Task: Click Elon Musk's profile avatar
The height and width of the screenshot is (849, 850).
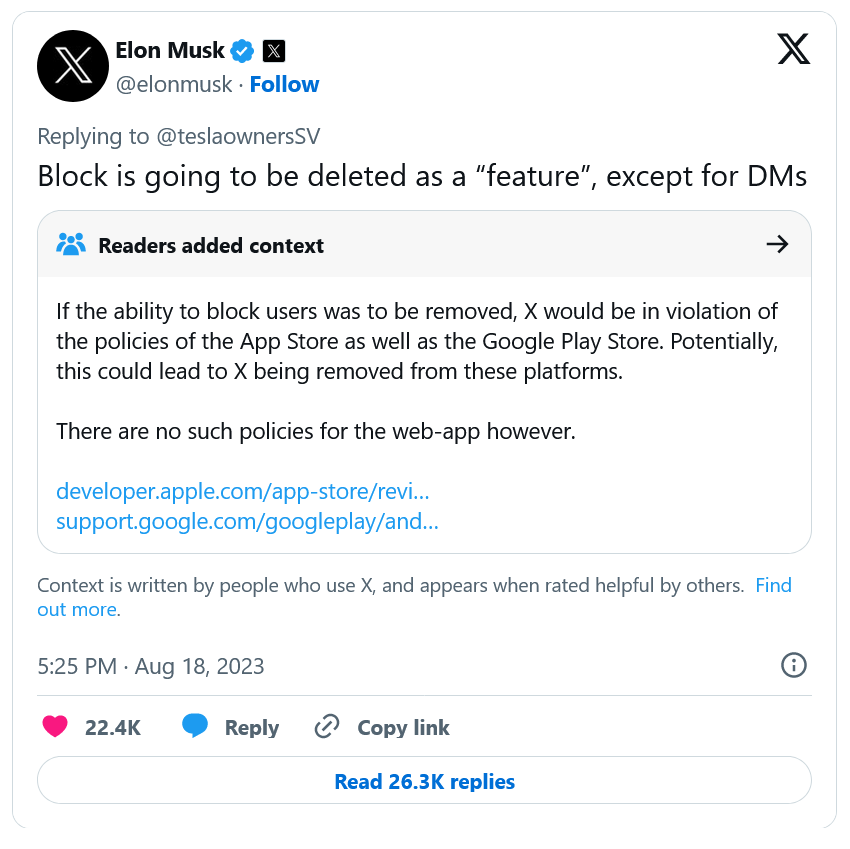Action: 72,66
